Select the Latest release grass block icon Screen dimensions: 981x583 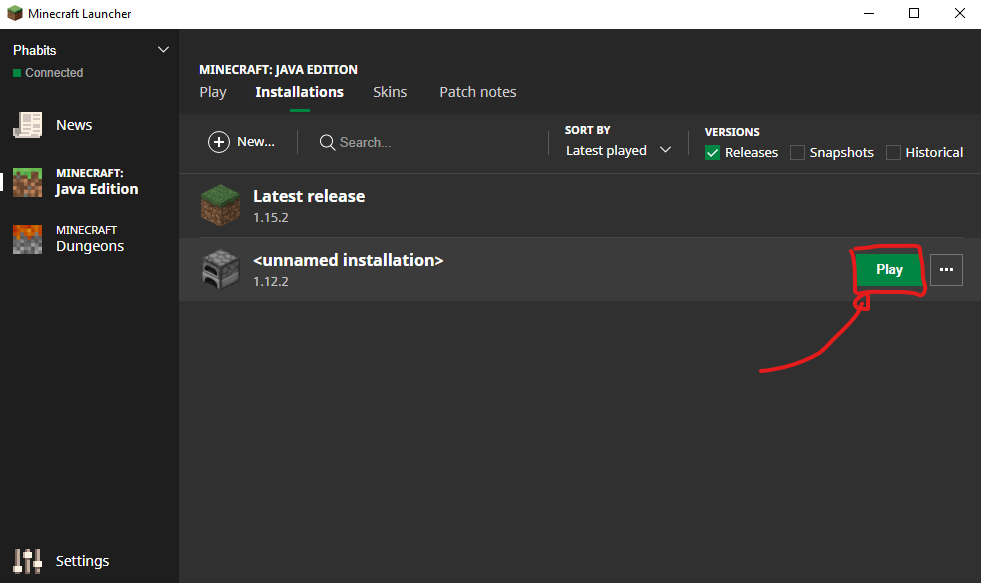220,205
